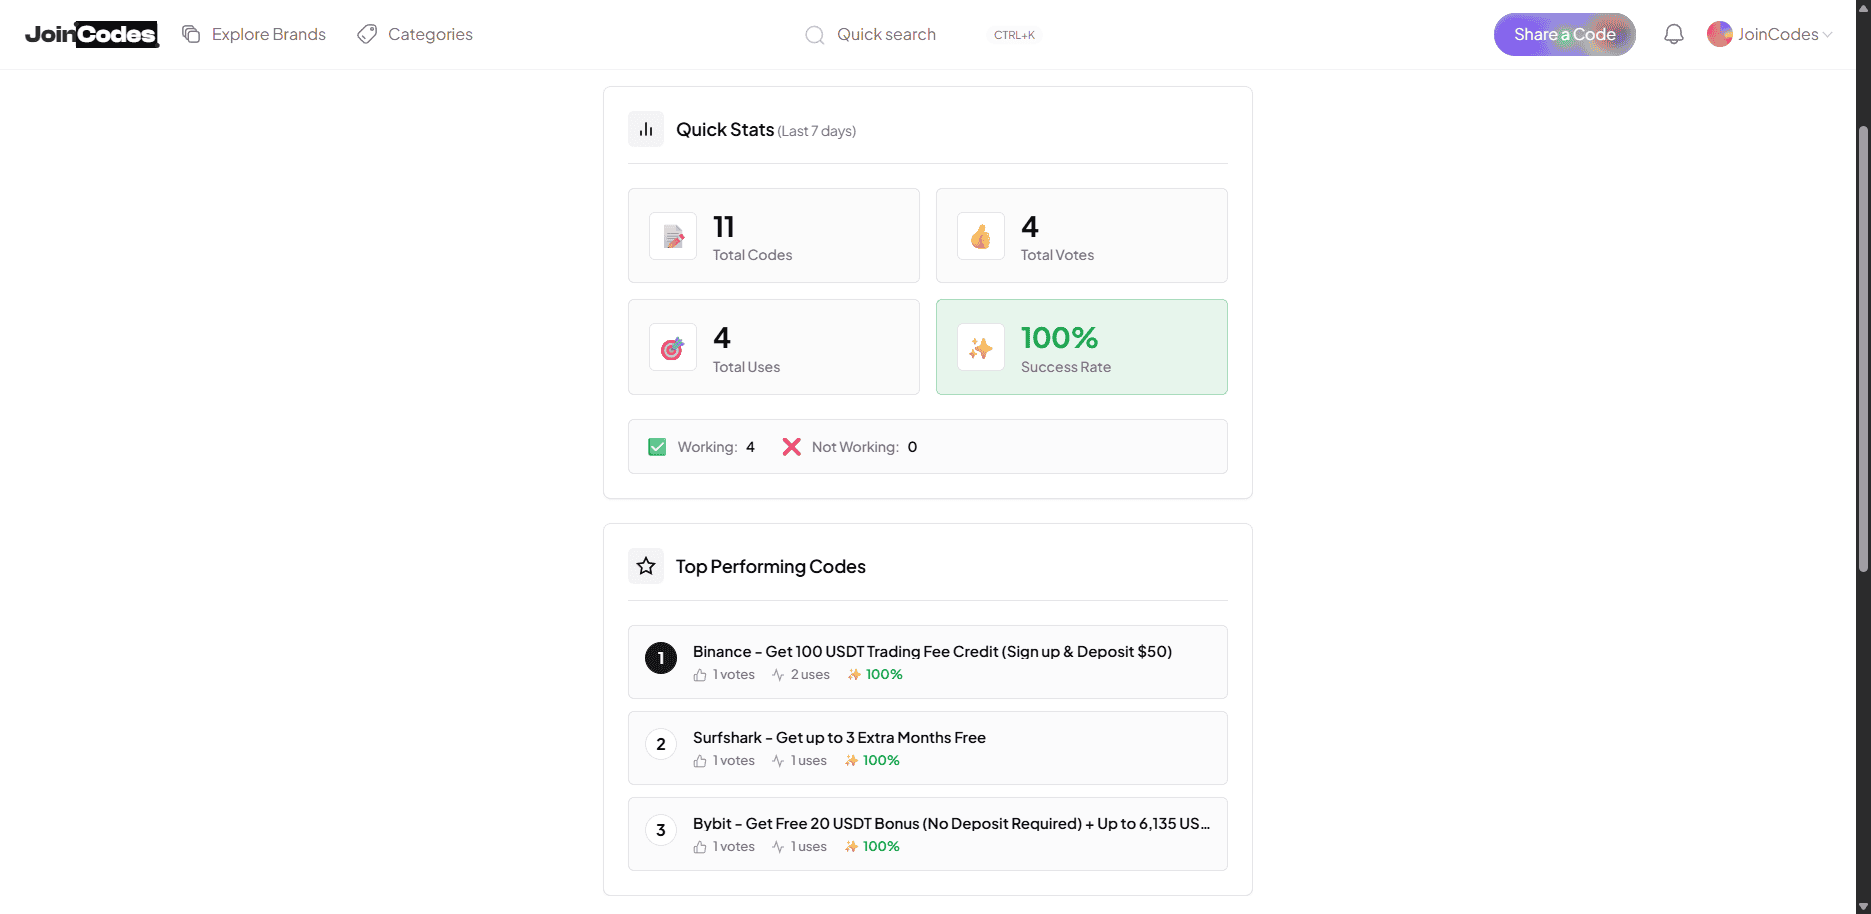Click the red Not Working cross

[x=791, y=447]
